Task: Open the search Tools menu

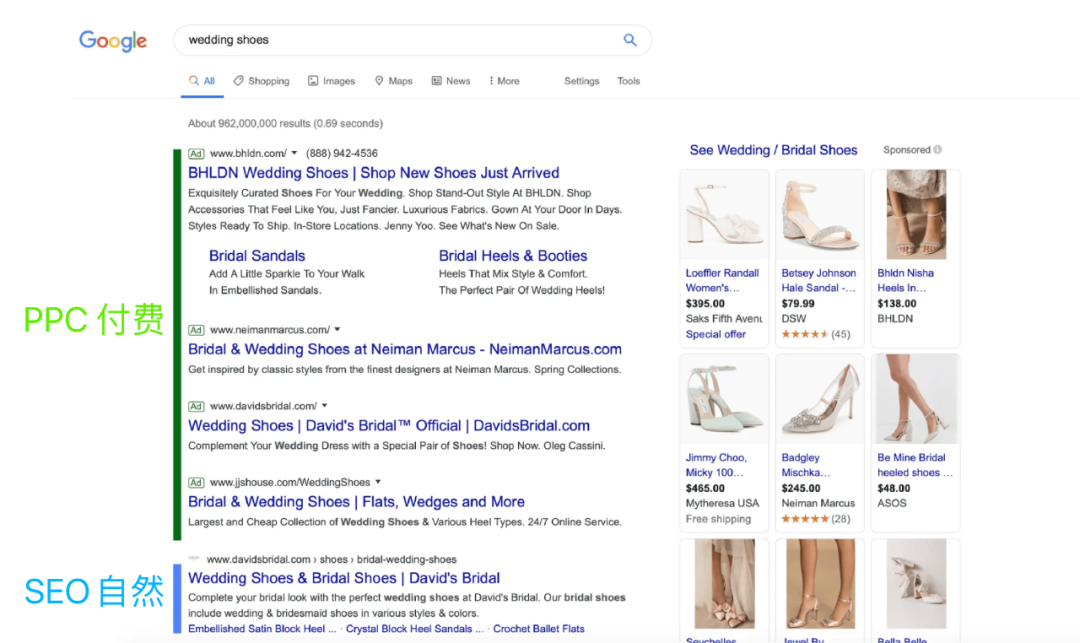Action: (628, 81)
